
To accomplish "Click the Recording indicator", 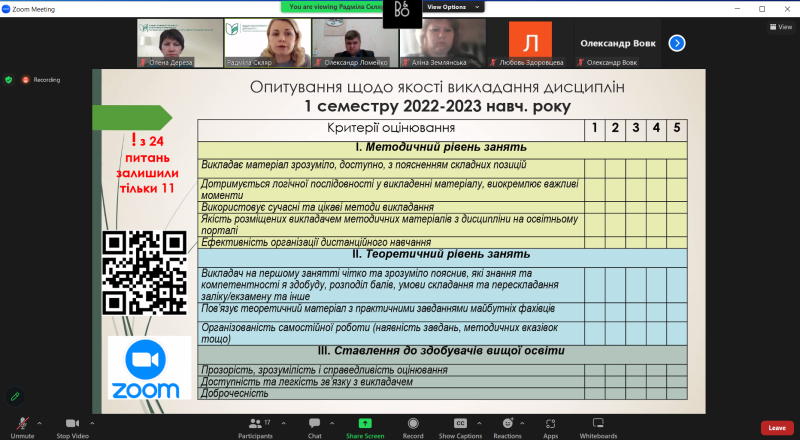I will point(41,80).
